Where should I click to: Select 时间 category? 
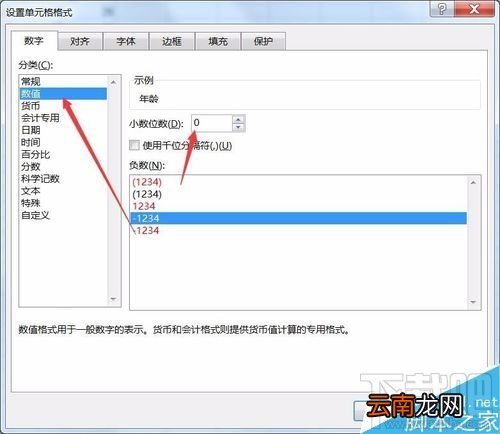pyautogui.click(x=63, y=142)
